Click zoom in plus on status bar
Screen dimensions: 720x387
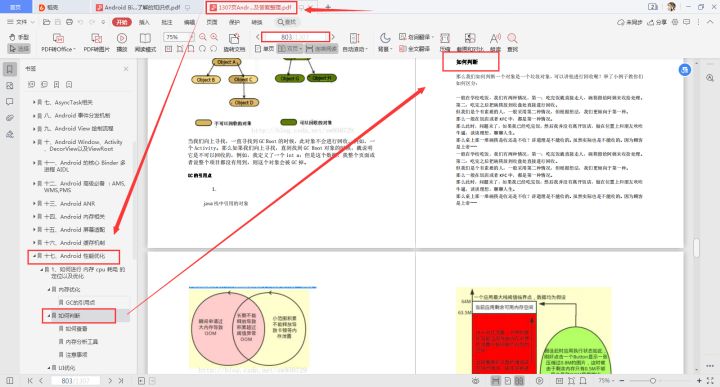point(699,381)
